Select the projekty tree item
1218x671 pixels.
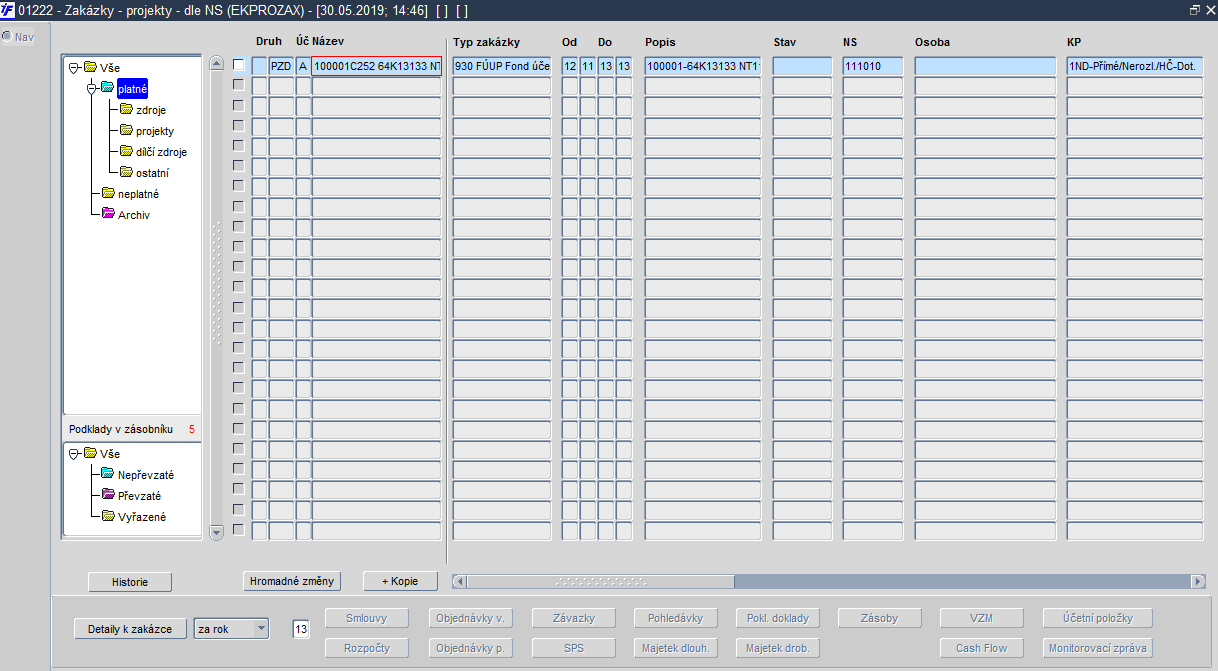[x=155, y=131]
